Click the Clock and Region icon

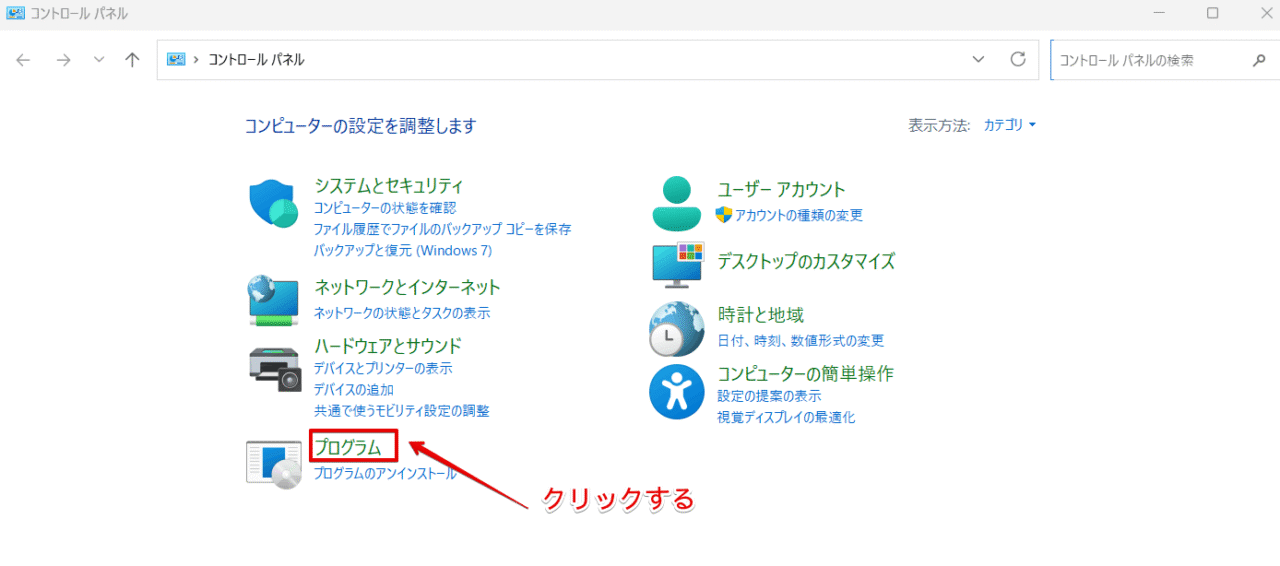677,329
